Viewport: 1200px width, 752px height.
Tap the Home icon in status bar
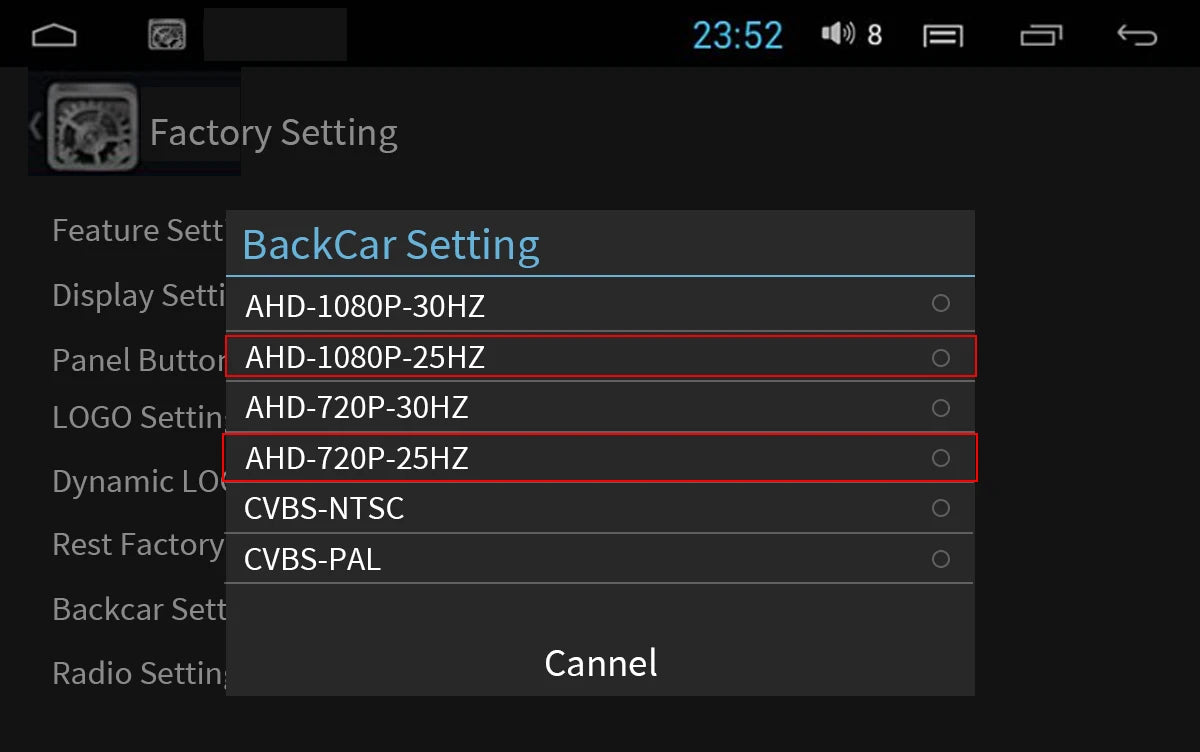(54, 36)
